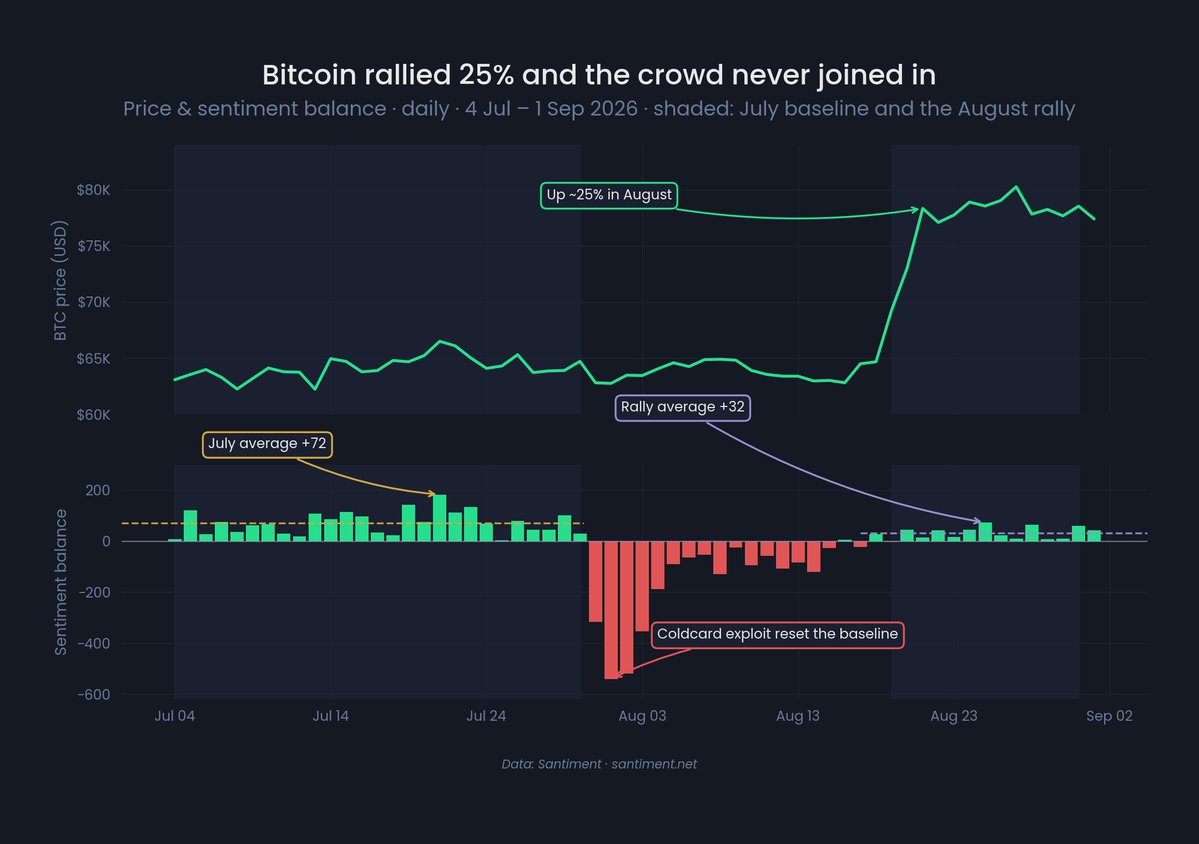Click the deepest red sentiment bar
The height and width of the screenshot is (844, 1199).
tap(611, 610)
